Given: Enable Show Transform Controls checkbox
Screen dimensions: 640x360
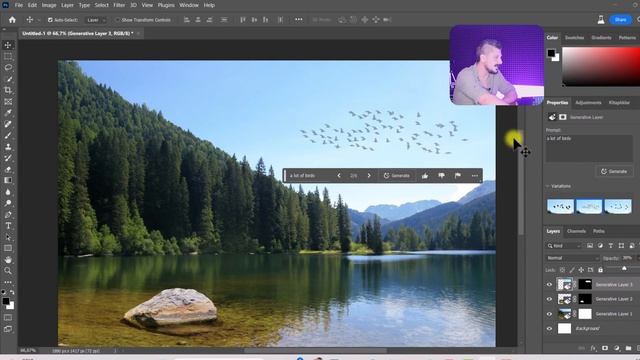Looking at the screenshot, I should coord(117,20).
